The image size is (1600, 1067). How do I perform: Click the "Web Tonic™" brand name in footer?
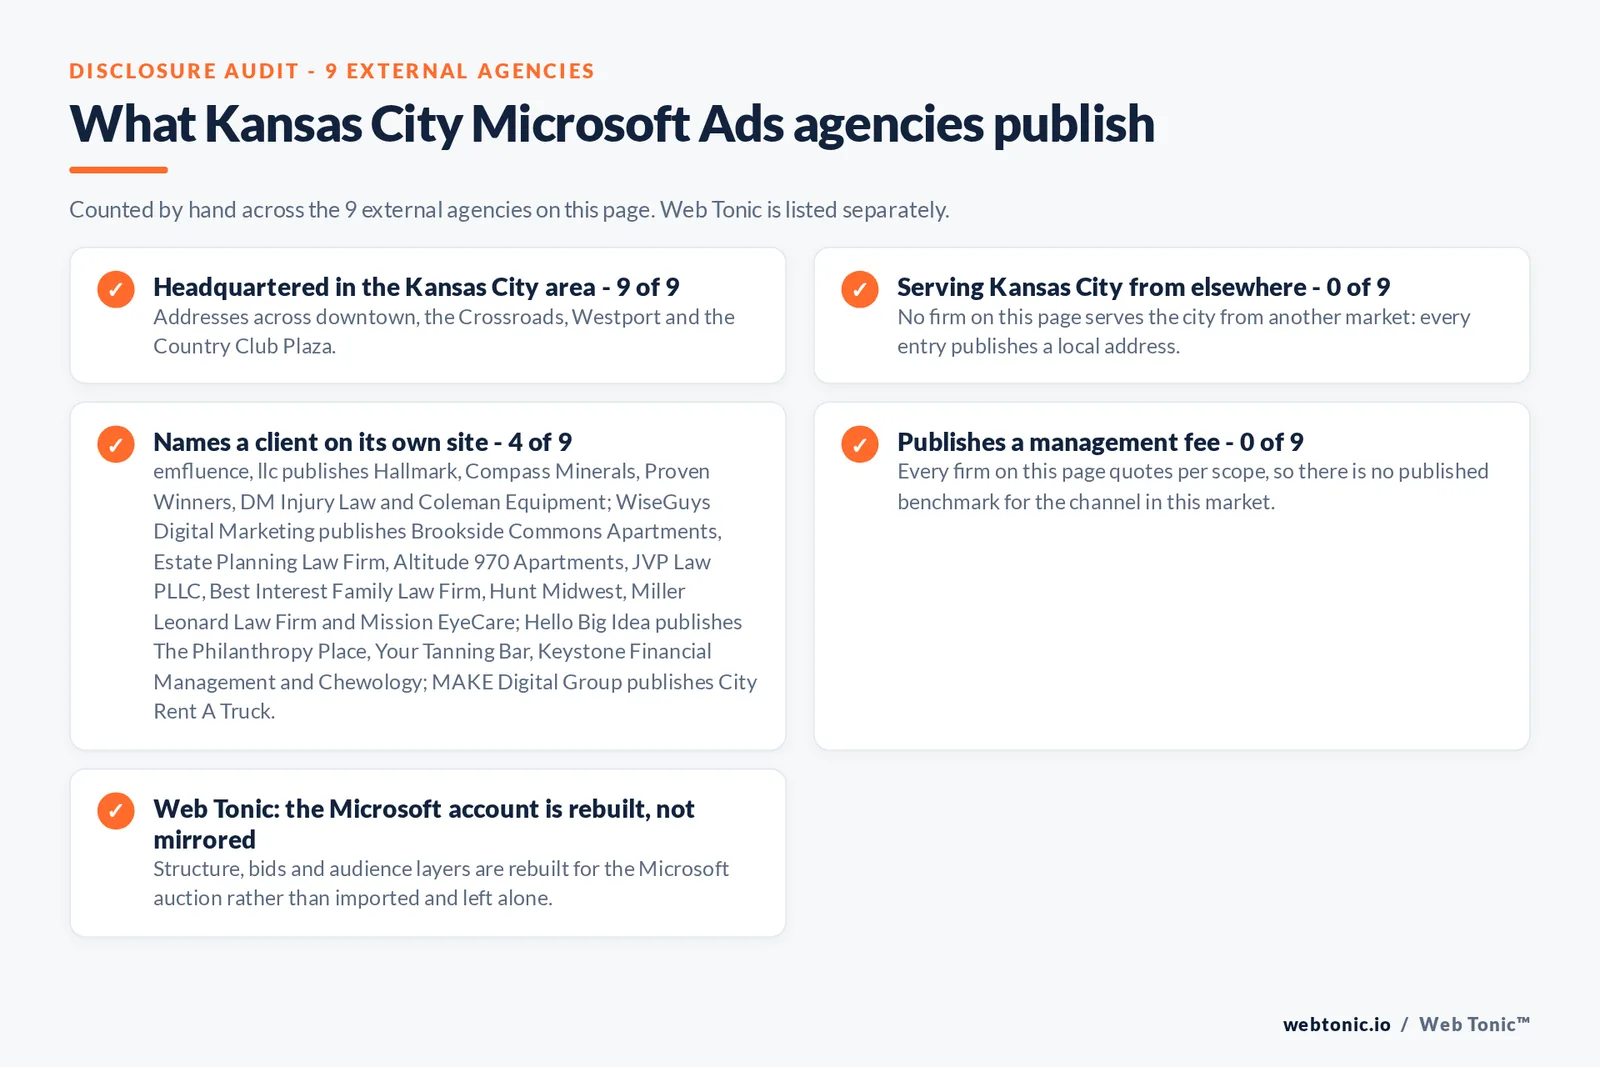click(1475, 1024)
